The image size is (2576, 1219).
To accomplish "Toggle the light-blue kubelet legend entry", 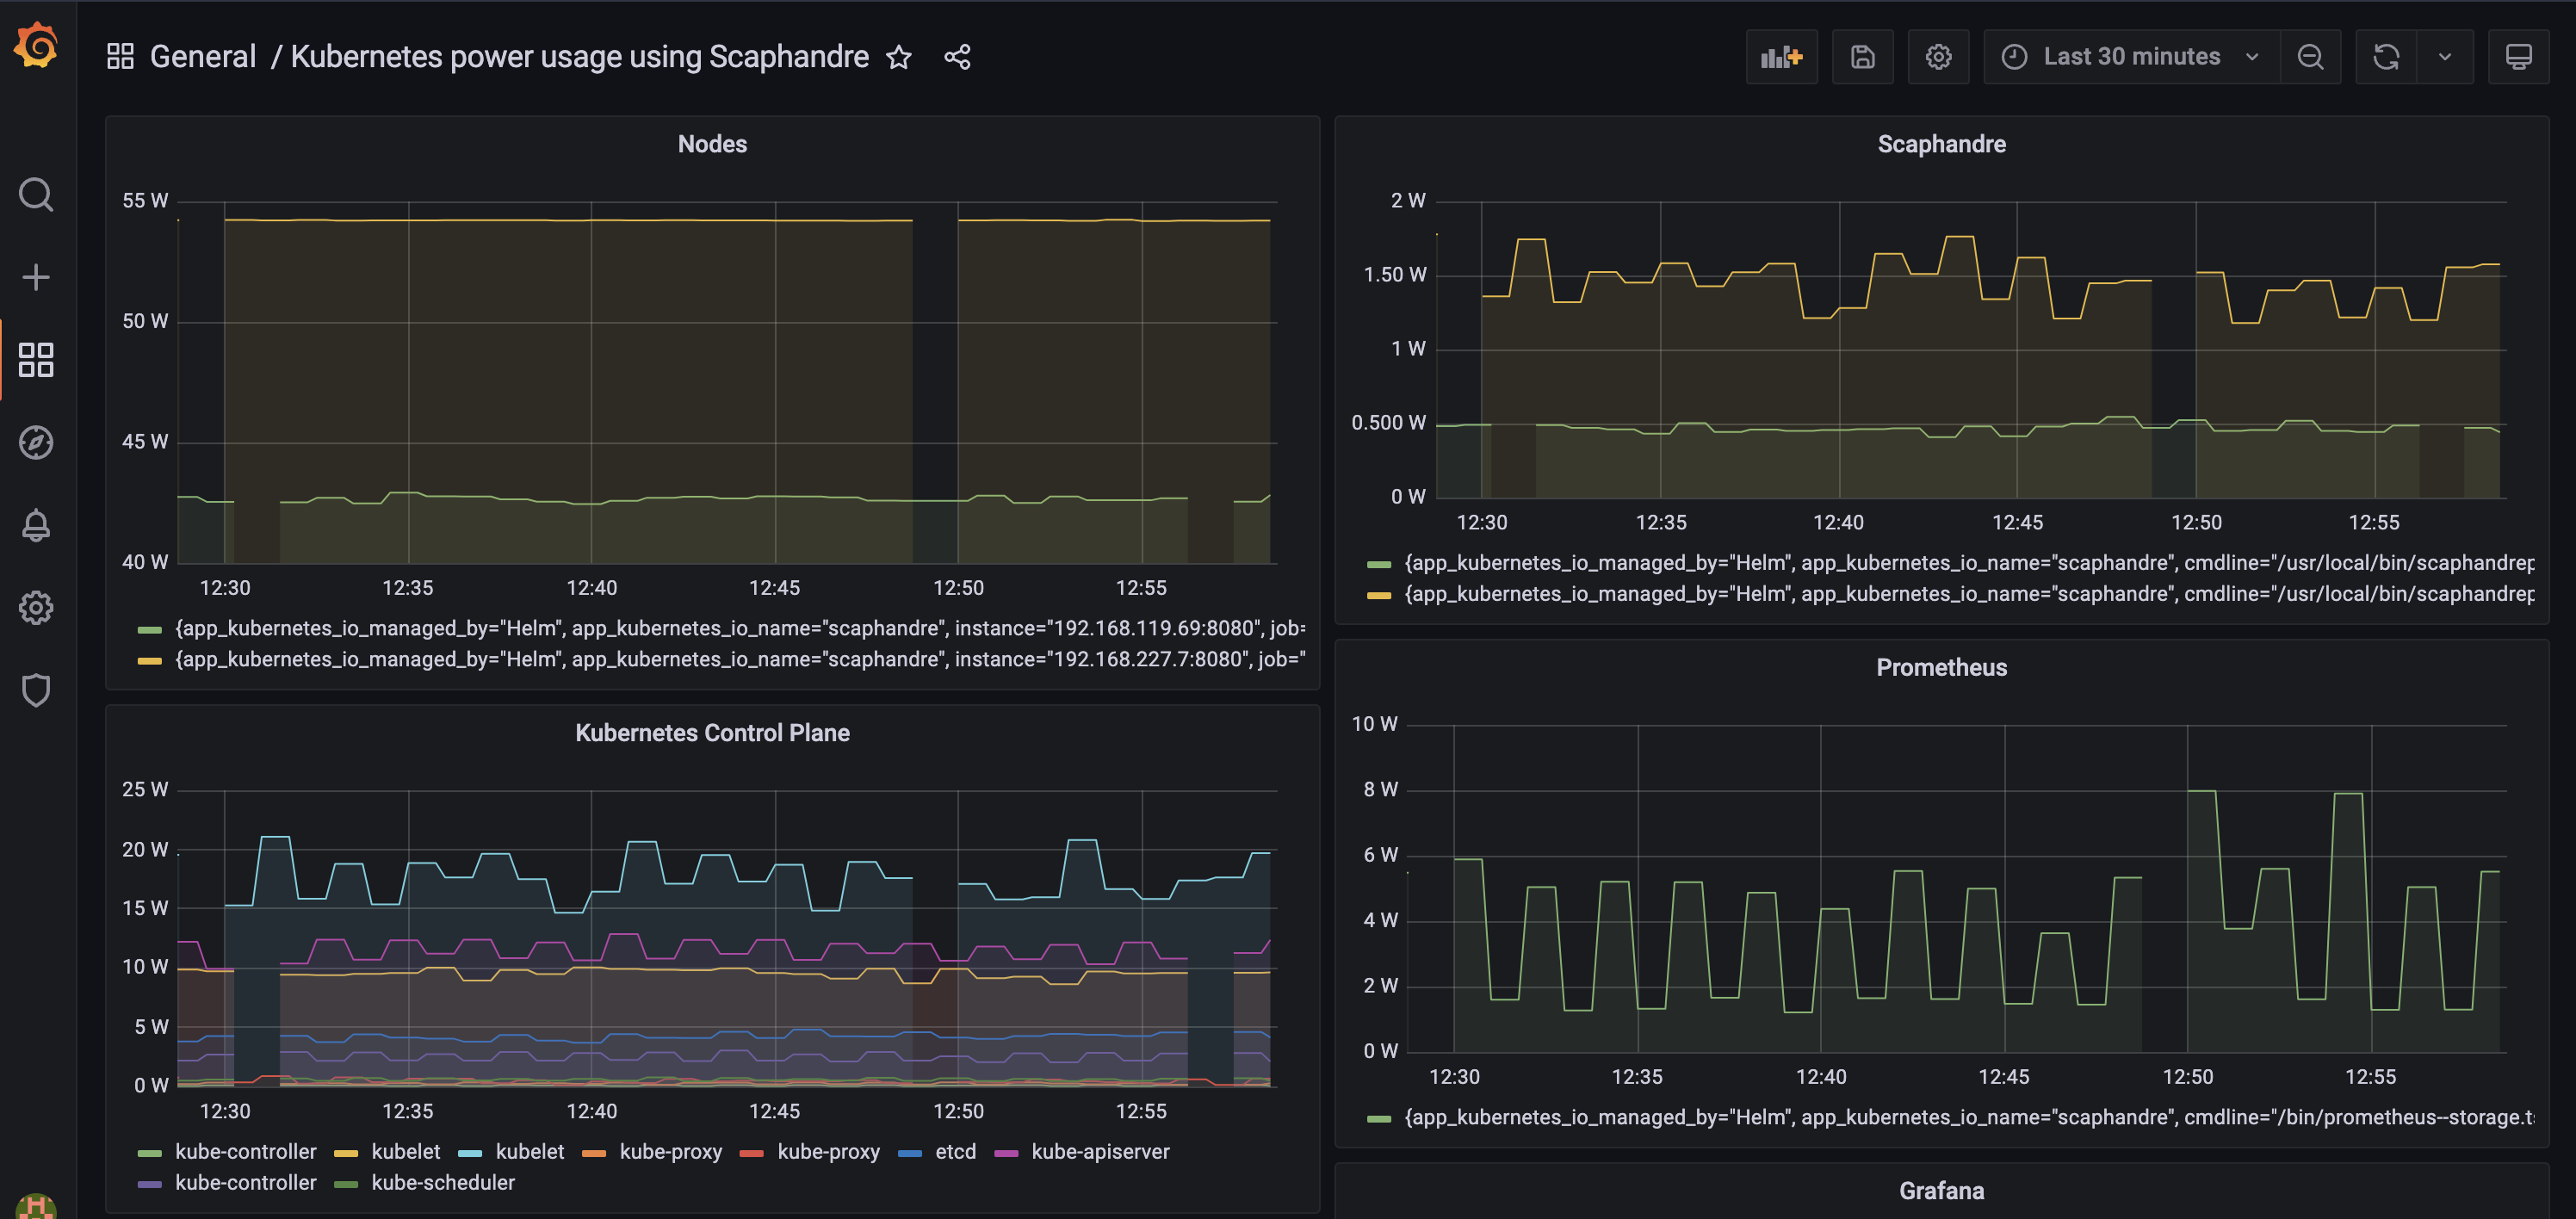I will (529, 1152).
